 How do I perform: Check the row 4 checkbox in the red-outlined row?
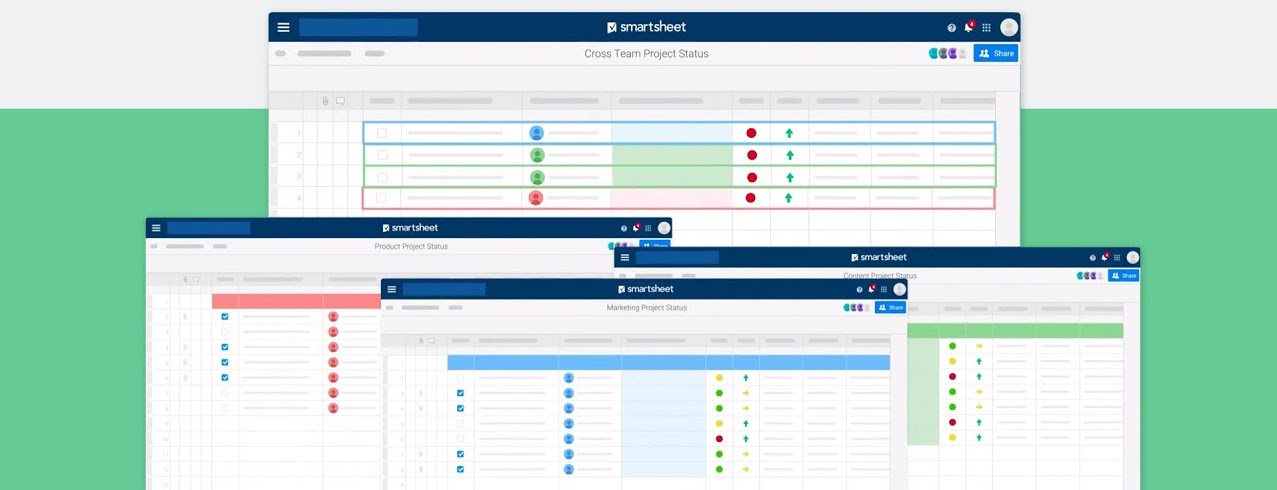pyautogui.click(x=382, y=198)
